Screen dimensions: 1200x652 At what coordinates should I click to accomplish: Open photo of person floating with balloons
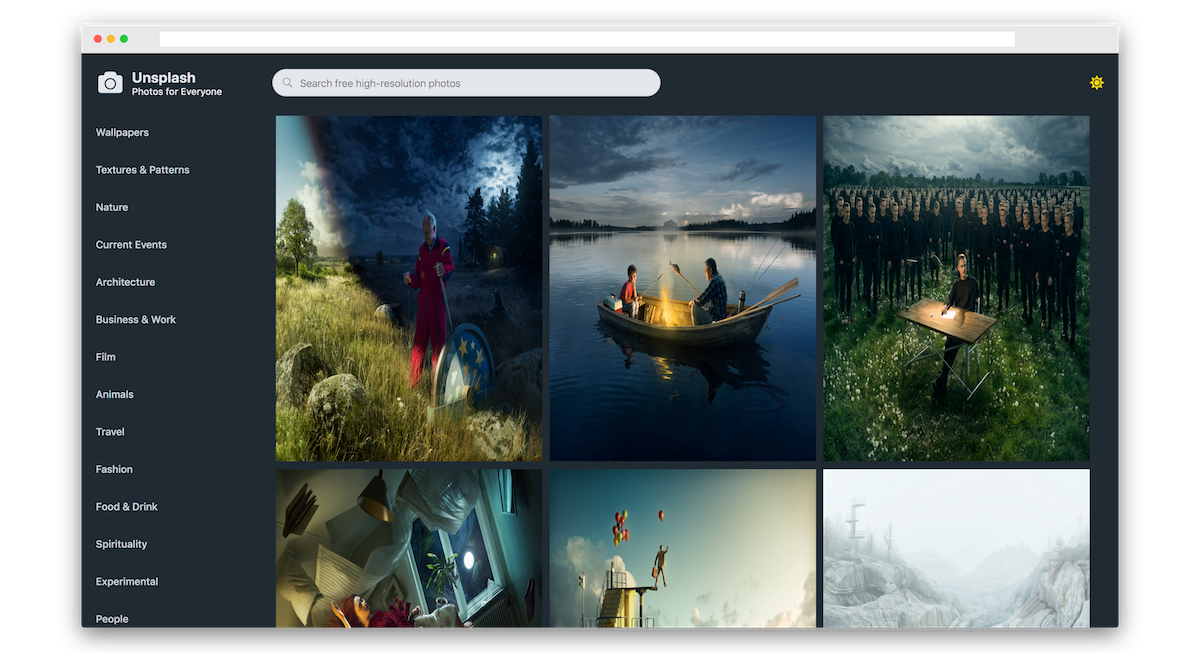tap(683, 548)
